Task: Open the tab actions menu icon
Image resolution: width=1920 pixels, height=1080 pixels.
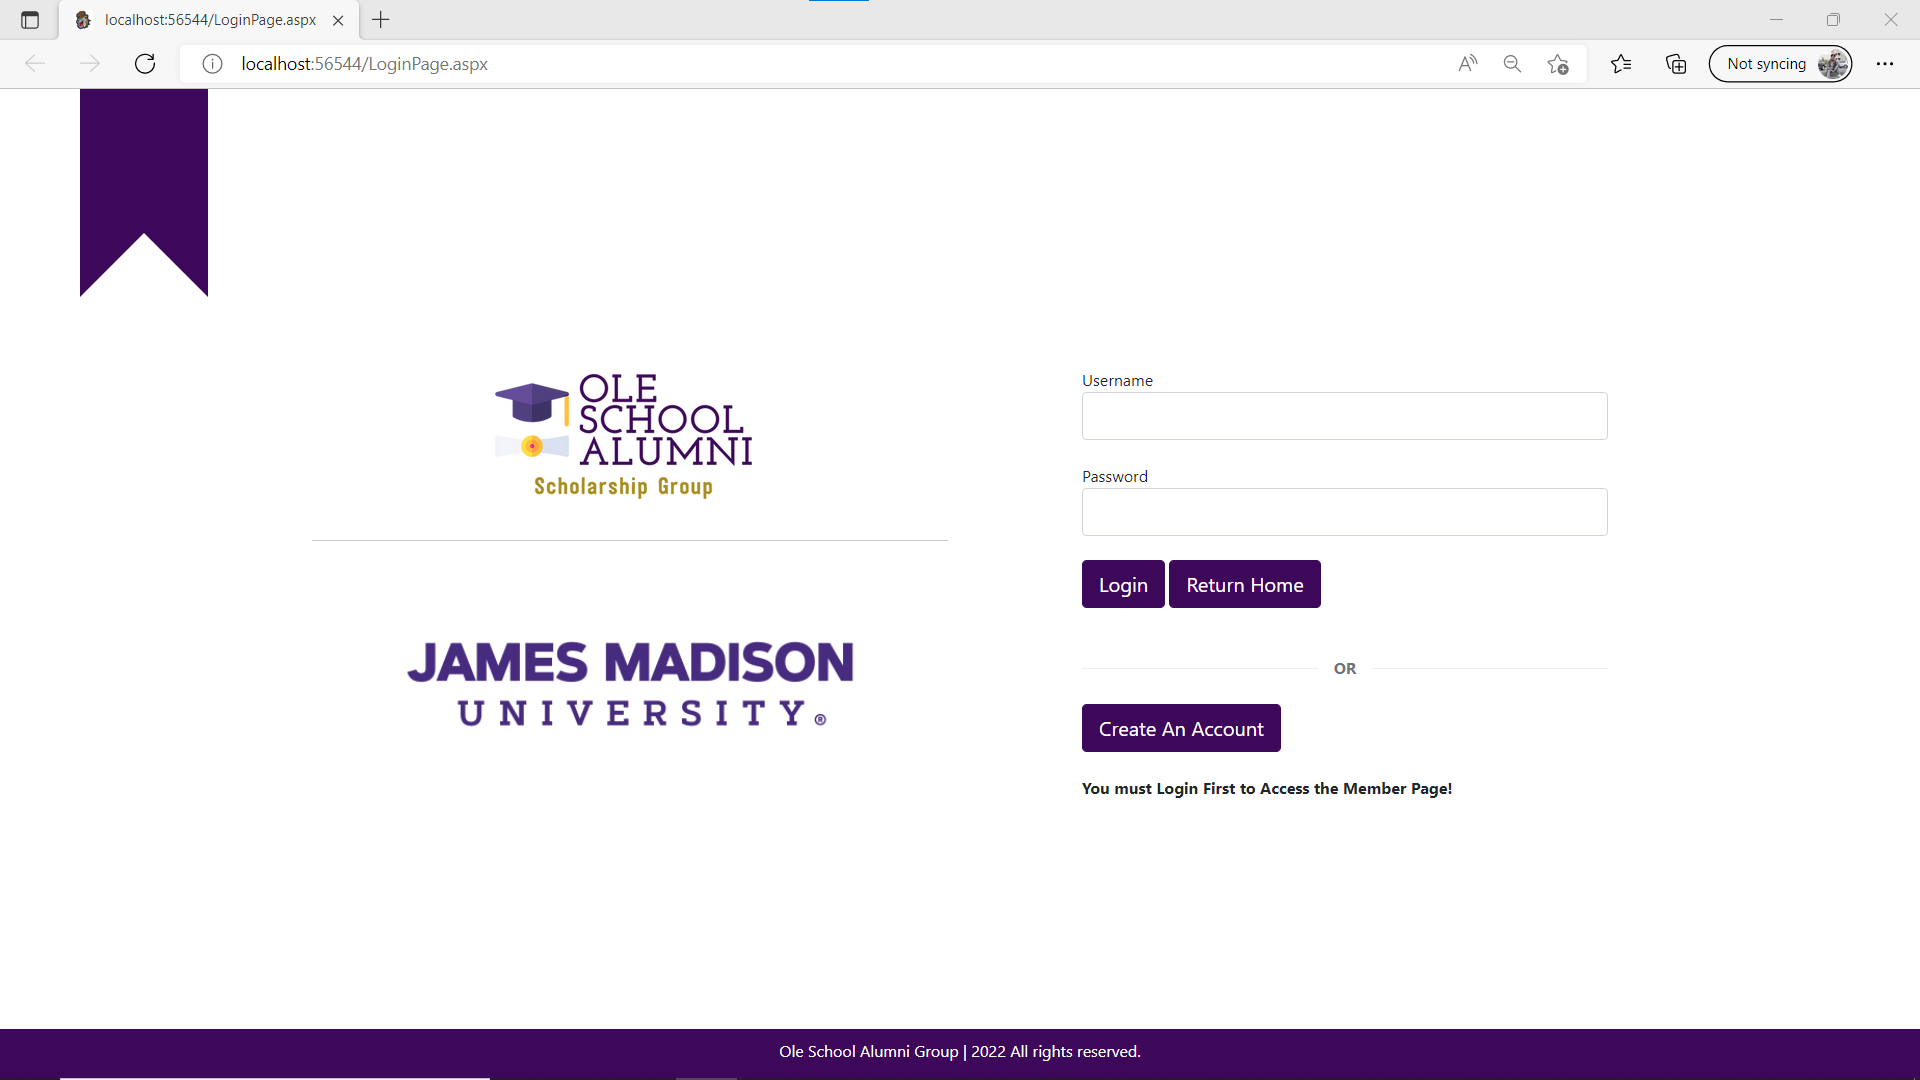Action: pos(30,20)
